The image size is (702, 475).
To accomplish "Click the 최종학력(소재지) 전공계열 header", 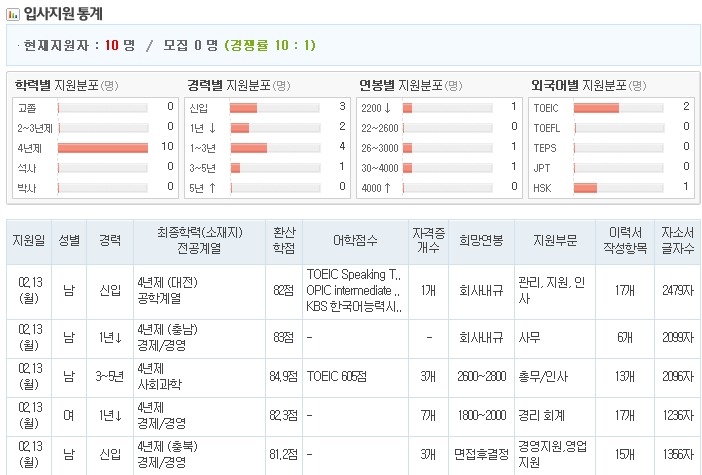I will coord(199,240).
